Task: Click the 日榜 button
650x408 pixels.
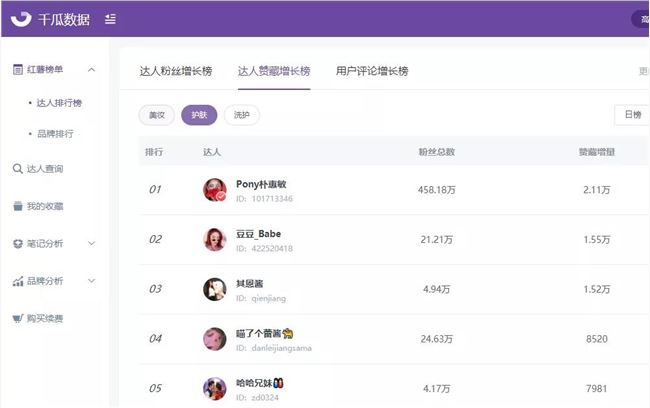Action: pos(632,115)
